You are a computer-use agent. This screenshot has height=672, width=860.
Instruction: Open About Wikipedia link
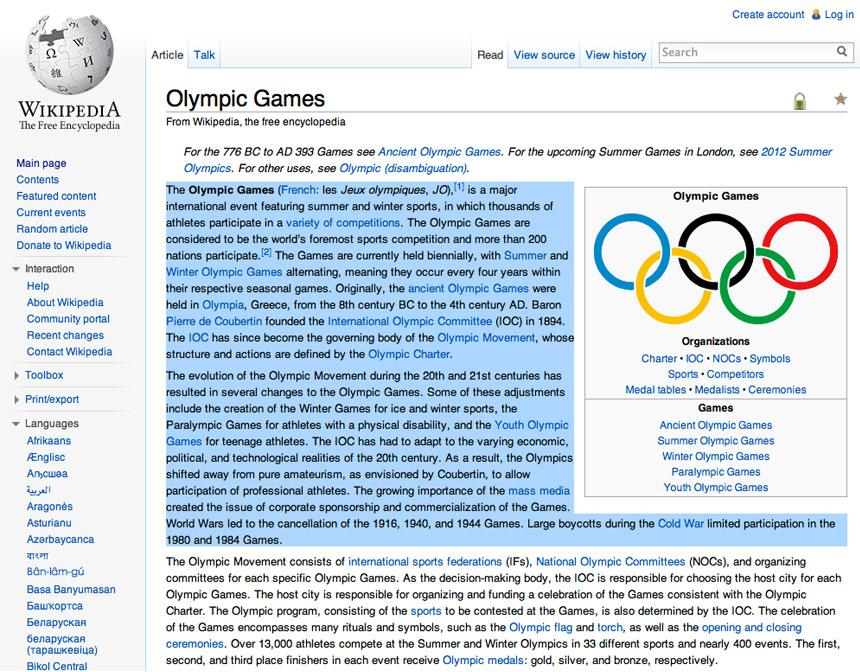click(65, 302)
